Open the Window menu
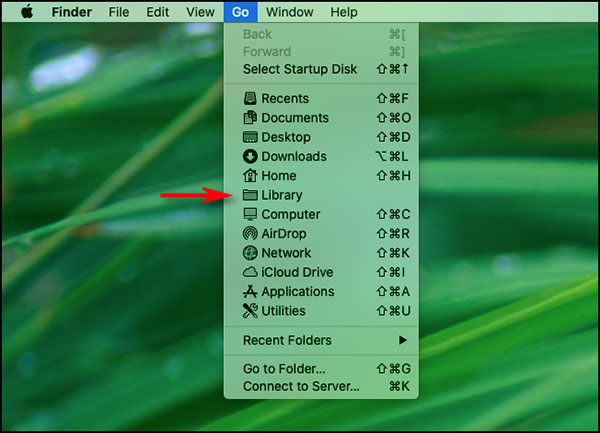This screenshot has width=600, height=433. pos(290,12)
